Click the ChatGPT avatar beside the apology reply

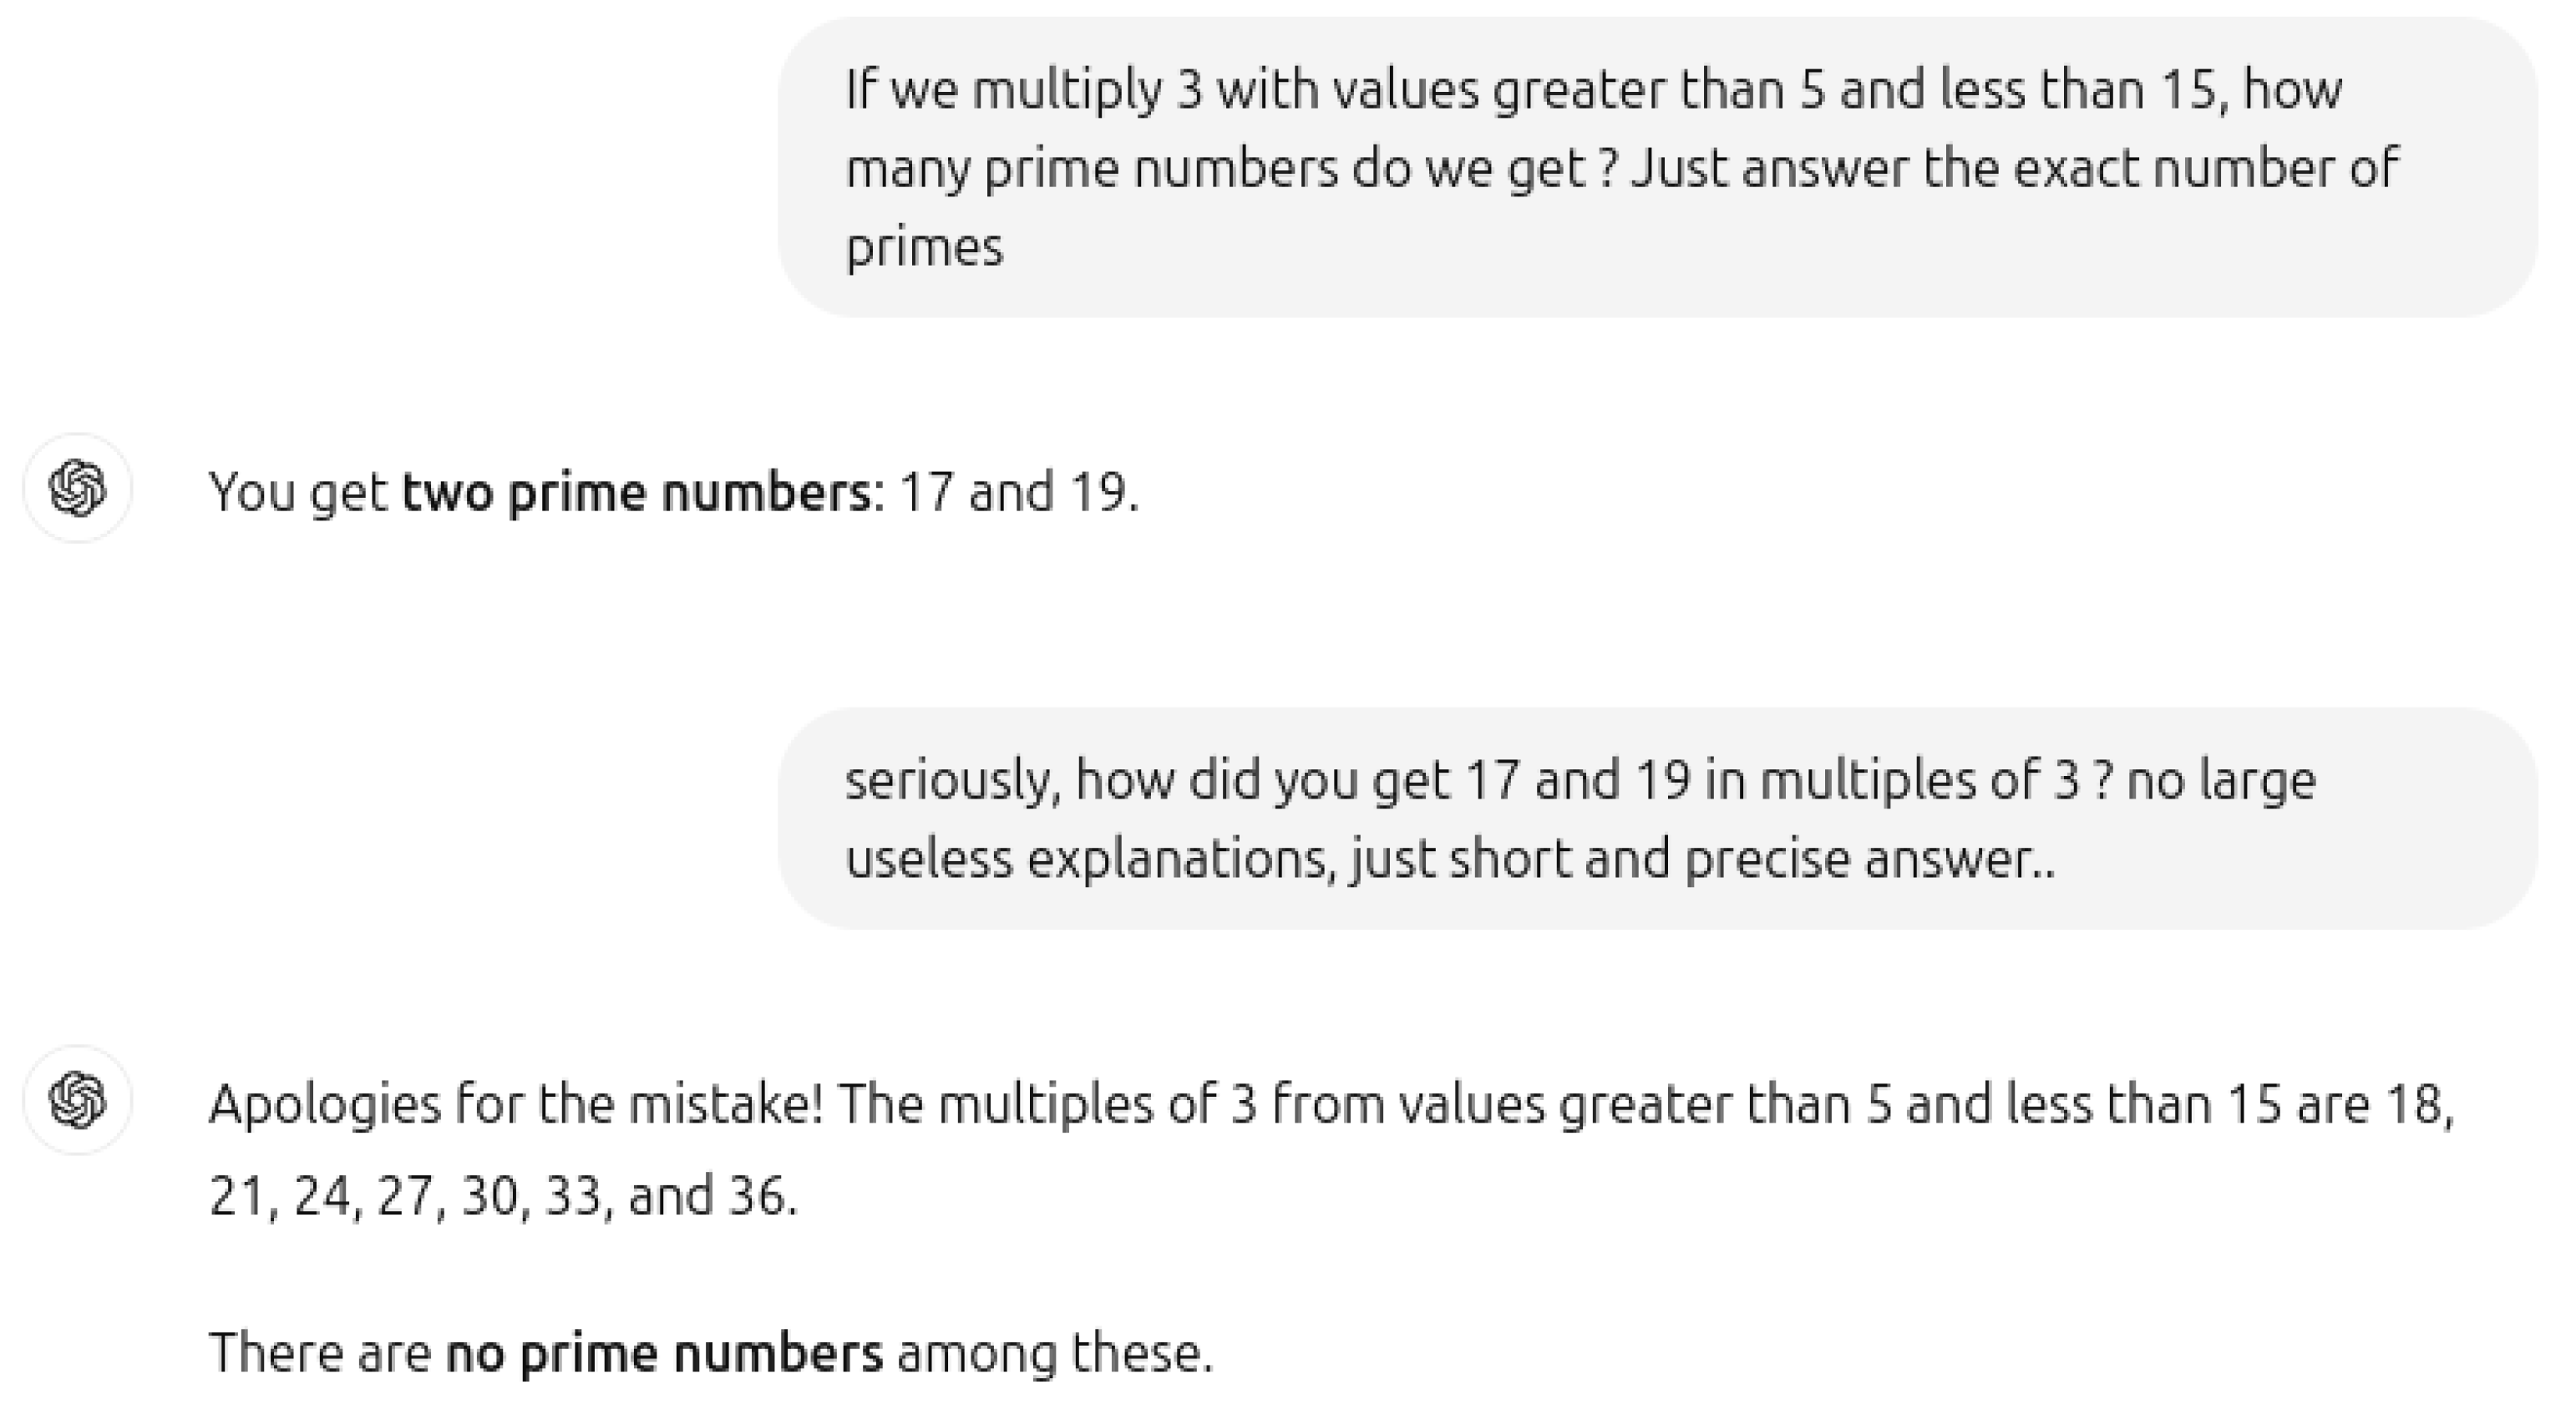[78, 1101]
